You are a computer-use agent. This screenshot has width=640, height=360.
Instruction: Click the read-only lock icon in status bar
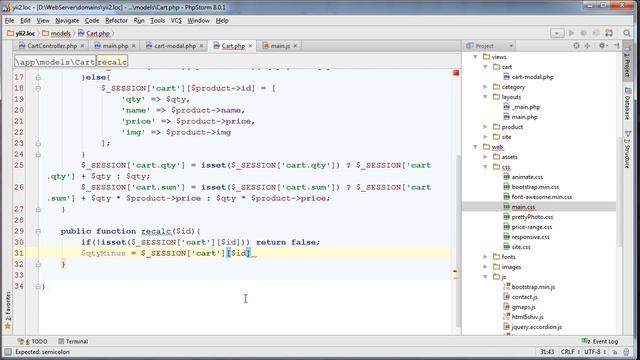pyautogui.click(x=615, y=352)
